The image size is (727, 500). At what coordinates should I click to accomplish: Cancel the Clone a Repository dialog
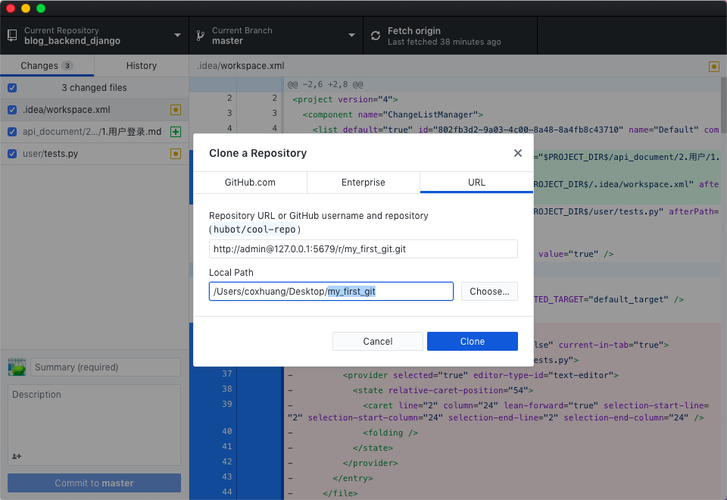(377, 341)
